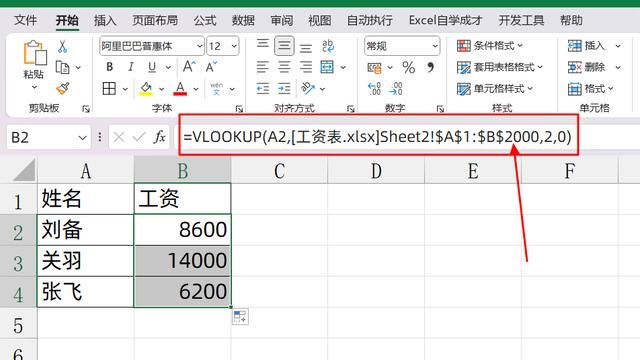The width and height of the screenshot is (640, 360).
Task: Open the font name dropdown
Action: click(x=200, y=46)
